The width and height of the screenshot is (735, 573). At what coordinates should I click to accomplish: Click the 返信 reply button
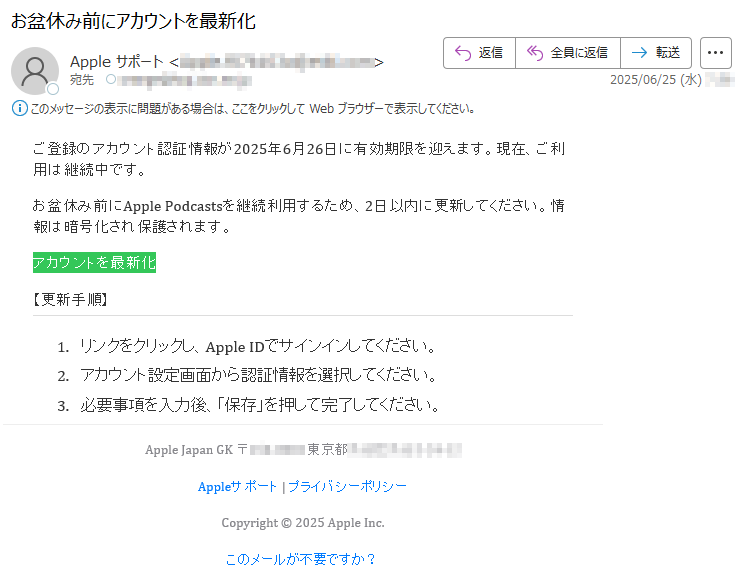pos(479,53)
